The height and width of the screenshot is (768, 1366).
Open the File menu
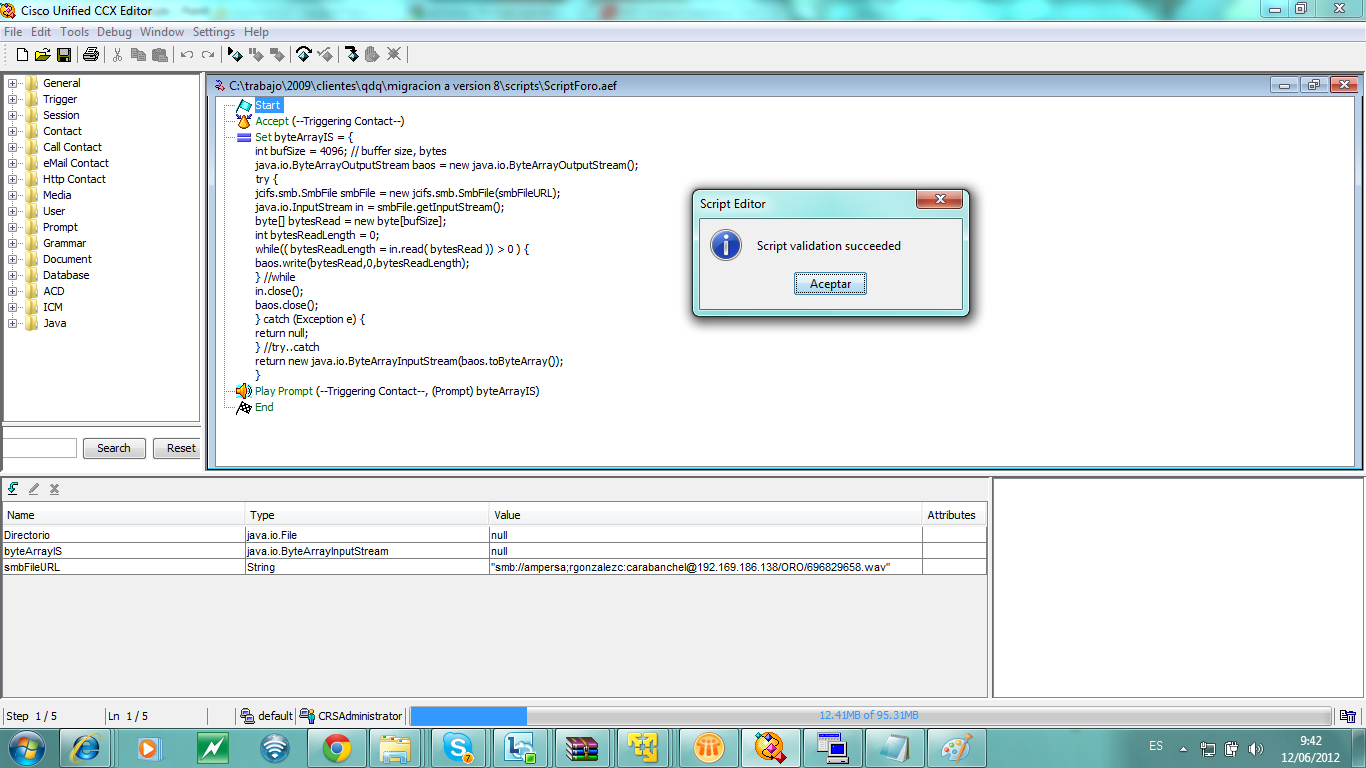[x=13, y=32]
